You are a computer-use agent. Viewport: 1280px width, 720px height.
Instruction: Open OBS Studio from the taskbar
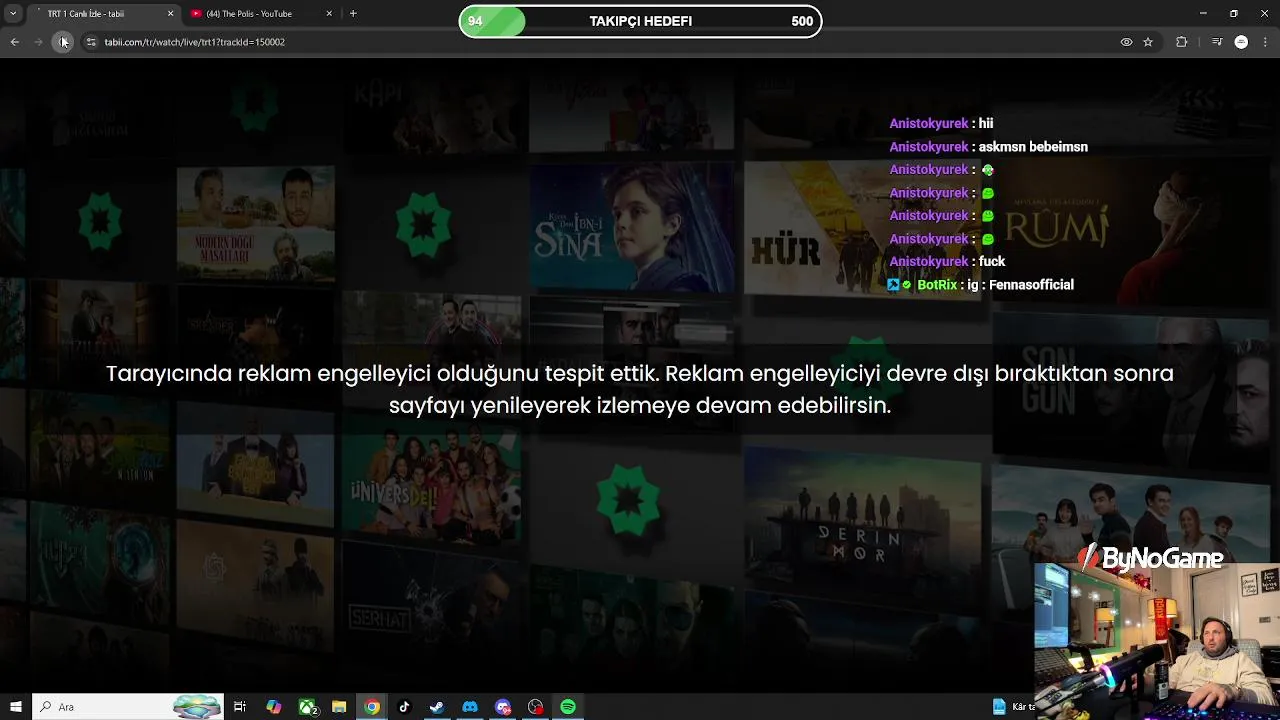[536, 707]
